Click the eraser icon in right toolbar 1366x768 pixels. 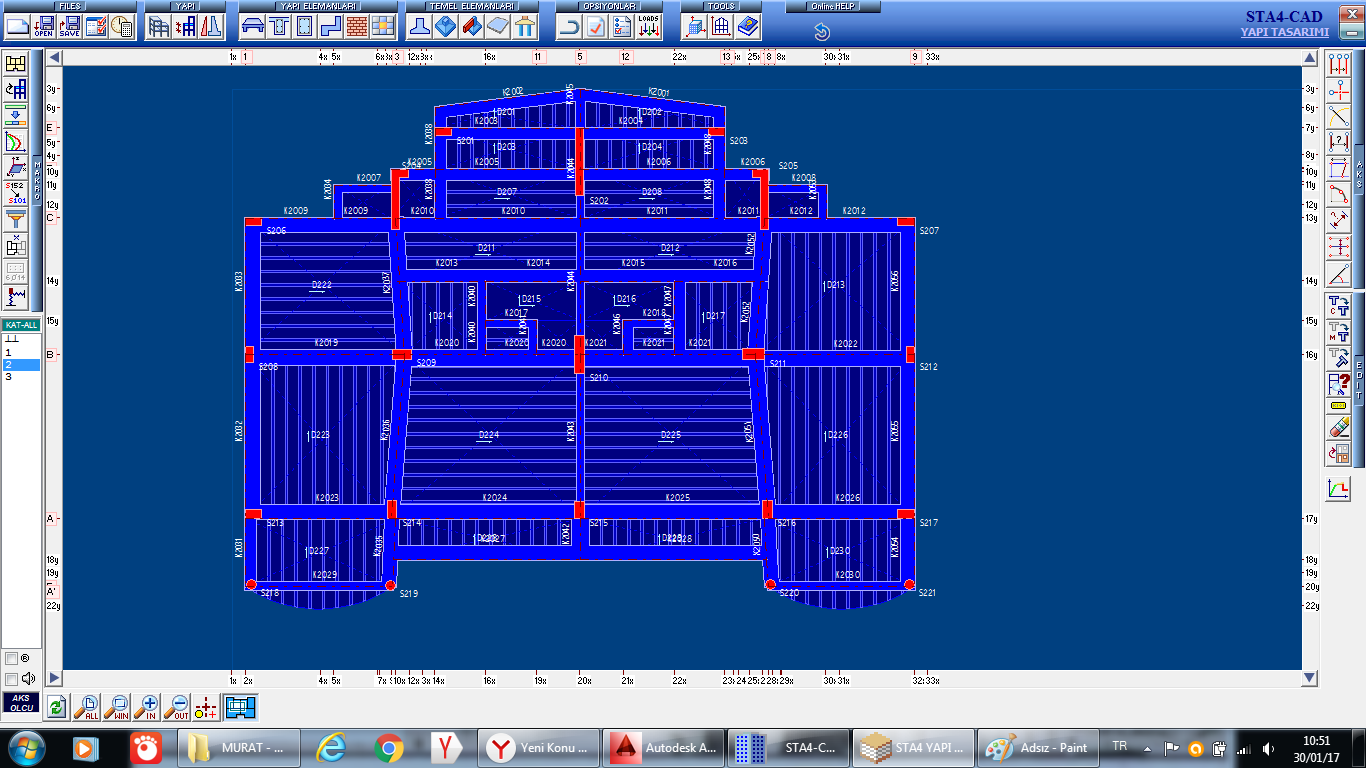pos(1339,428)
